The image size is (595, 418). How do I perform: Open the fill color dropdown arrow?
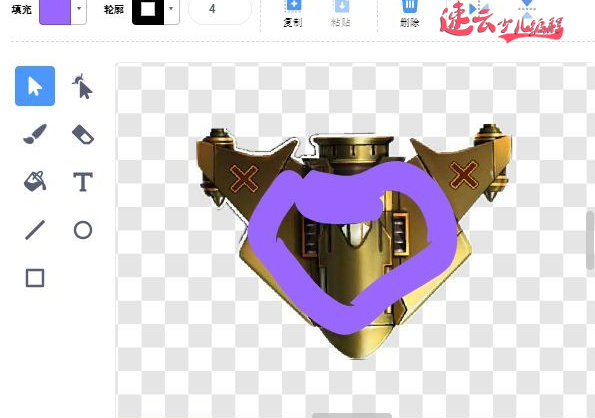[x=79, y=9]
